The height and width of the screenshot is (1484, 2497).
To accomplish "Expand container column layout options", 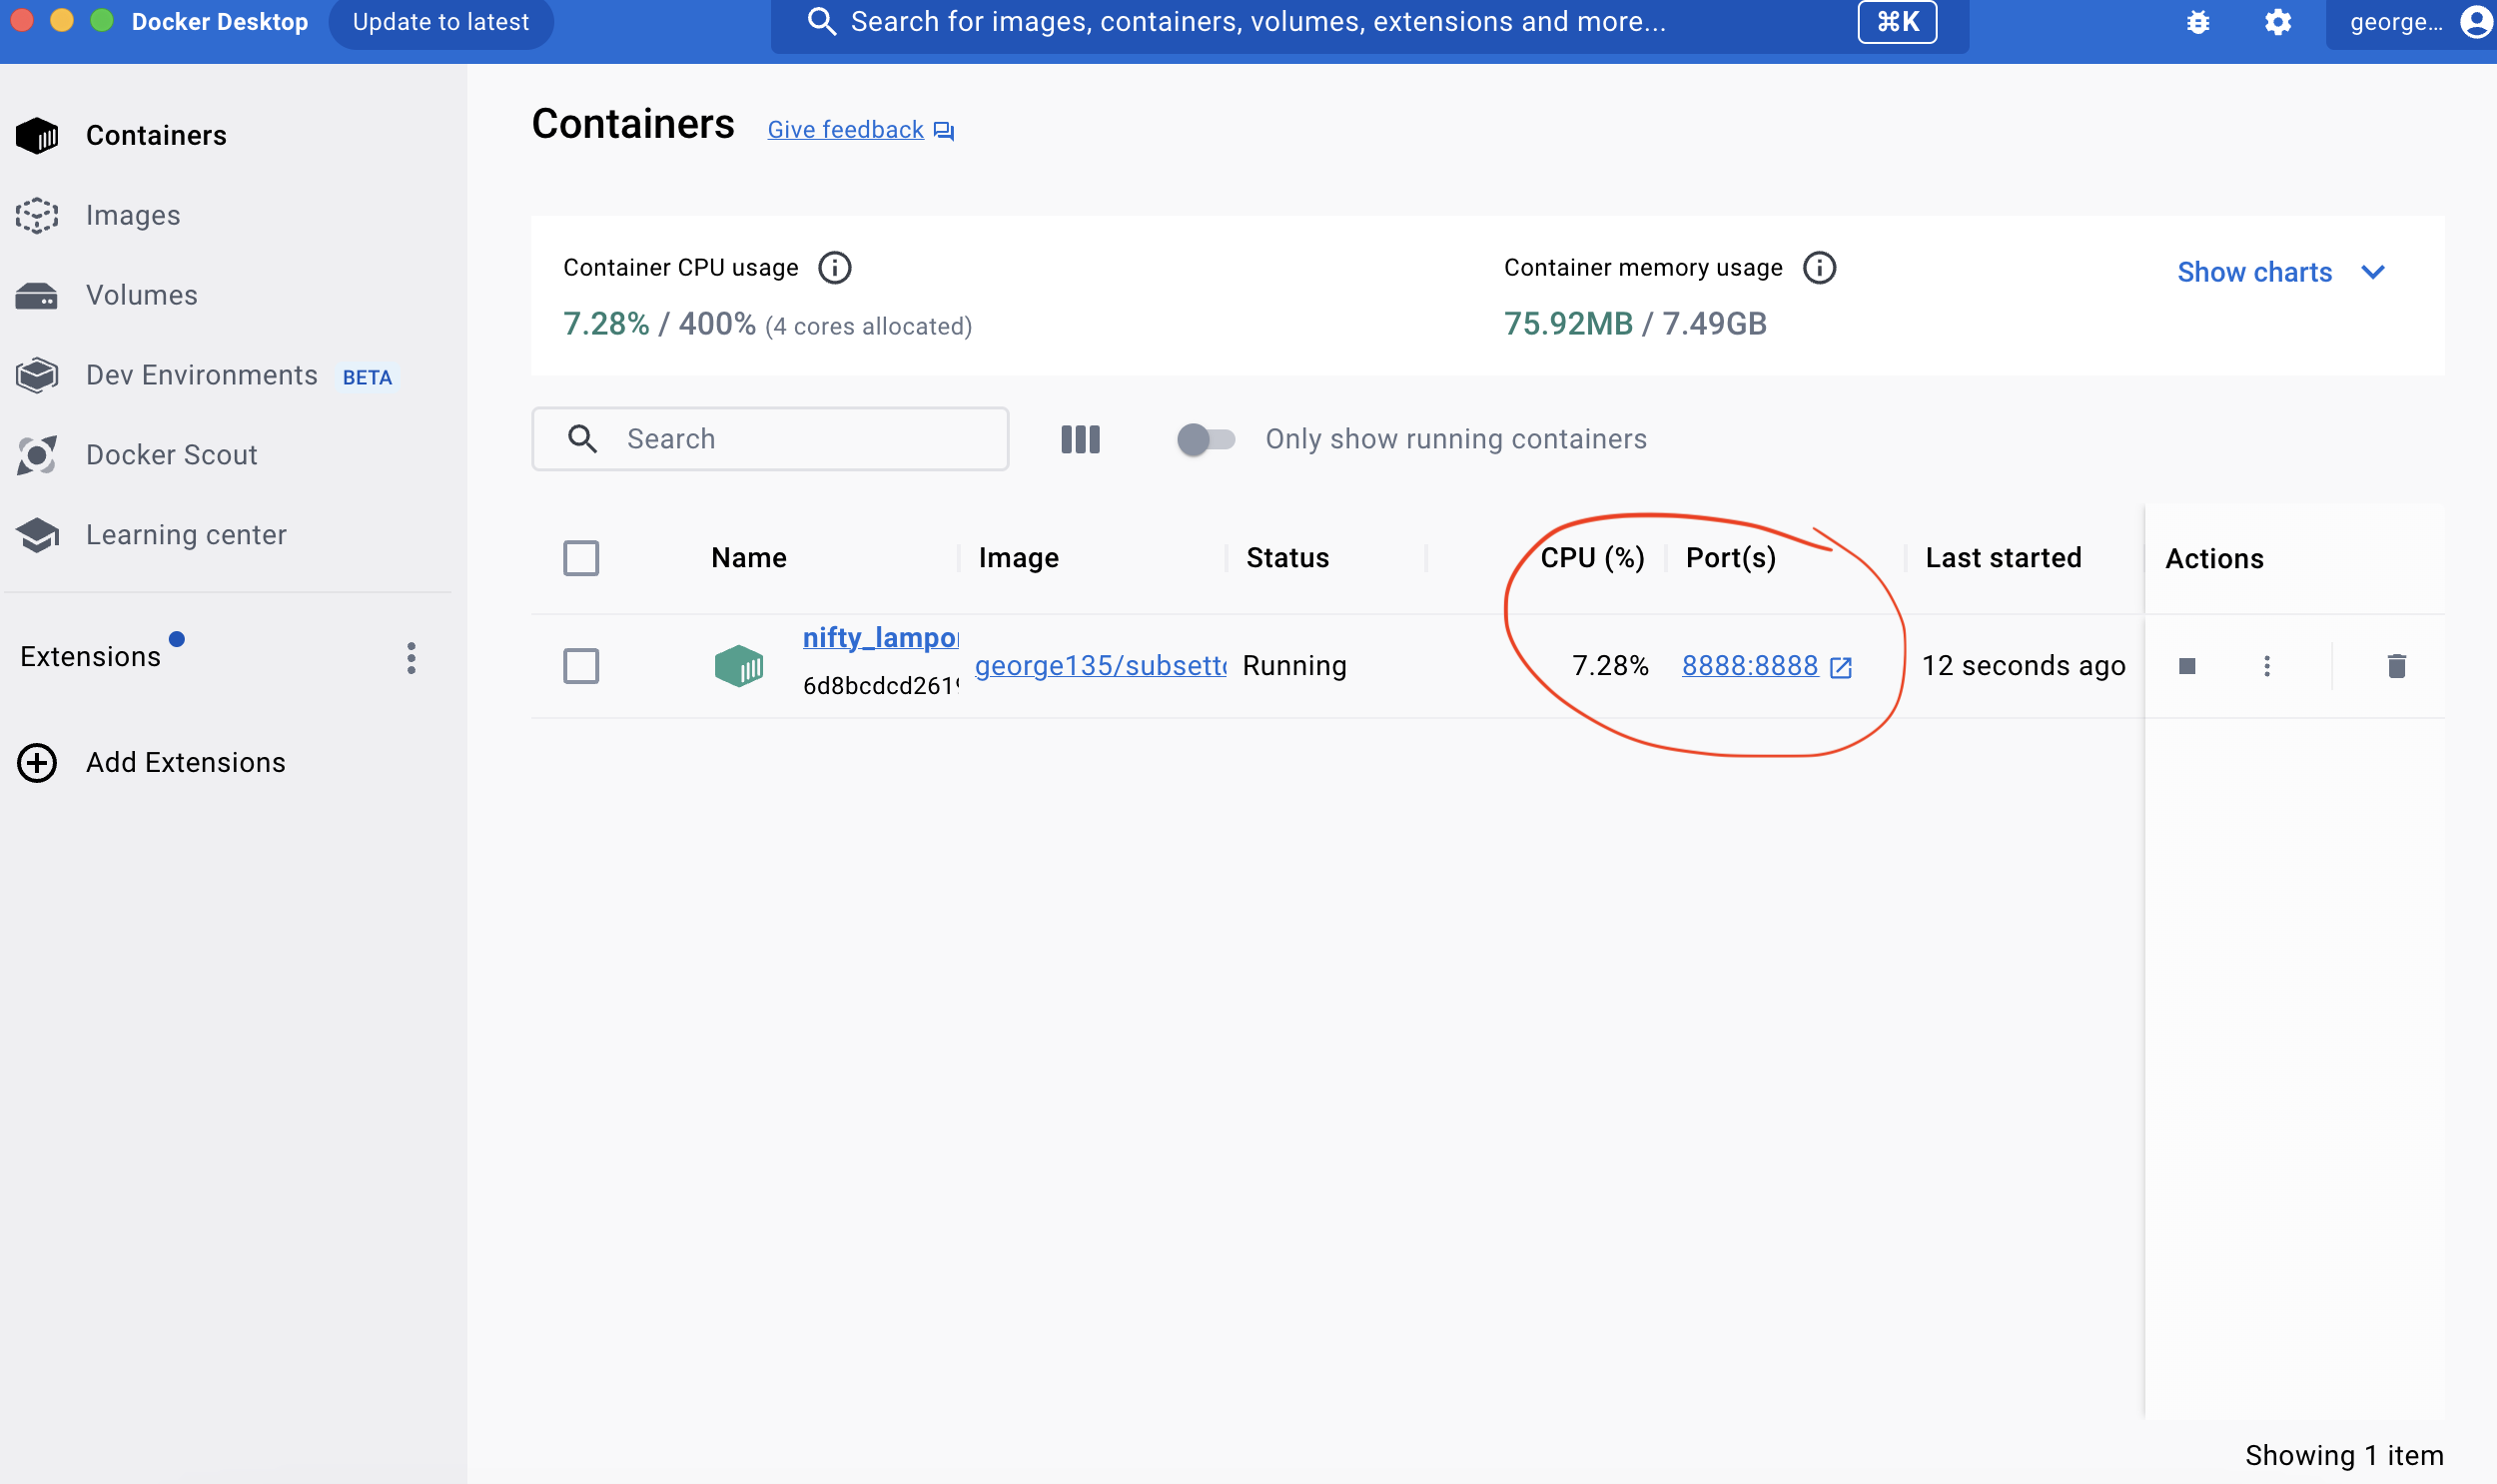I will coord(1079,438).
